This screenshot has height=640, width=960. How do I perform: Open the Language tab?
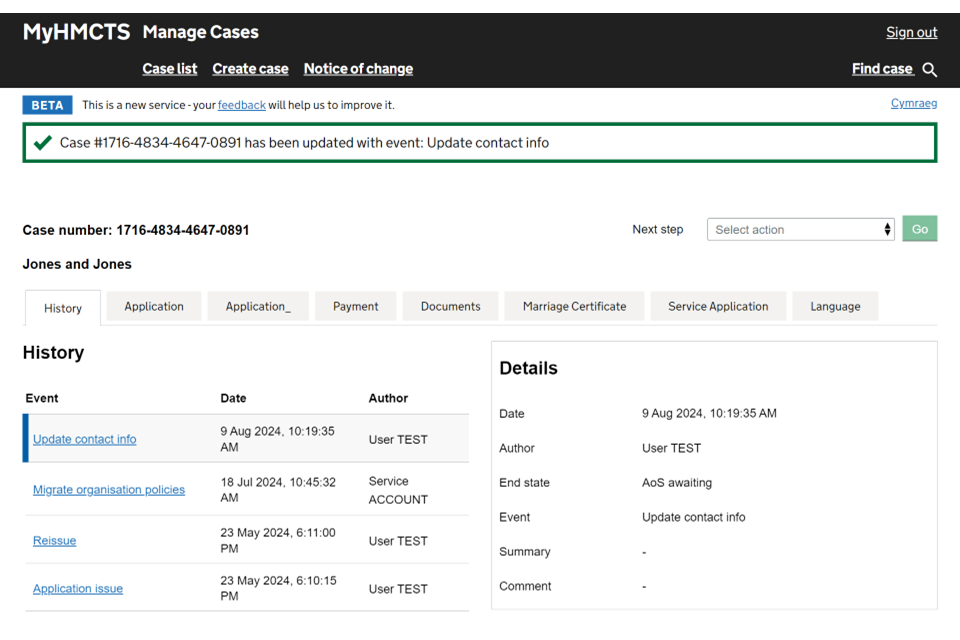[x=835, y=307]
